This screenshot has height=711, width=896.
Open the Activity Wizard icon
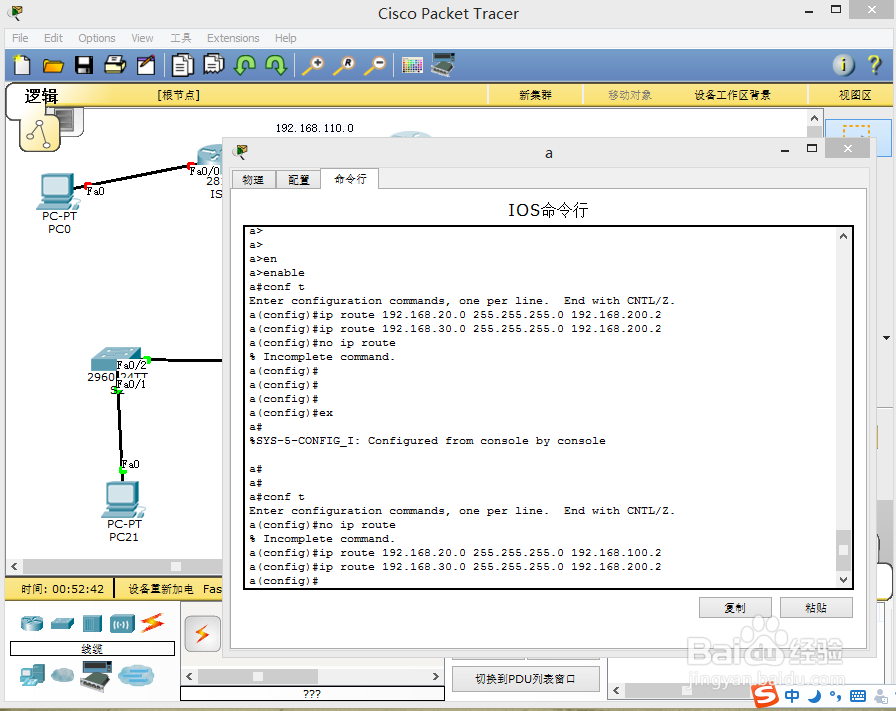(x=146, y=65)
